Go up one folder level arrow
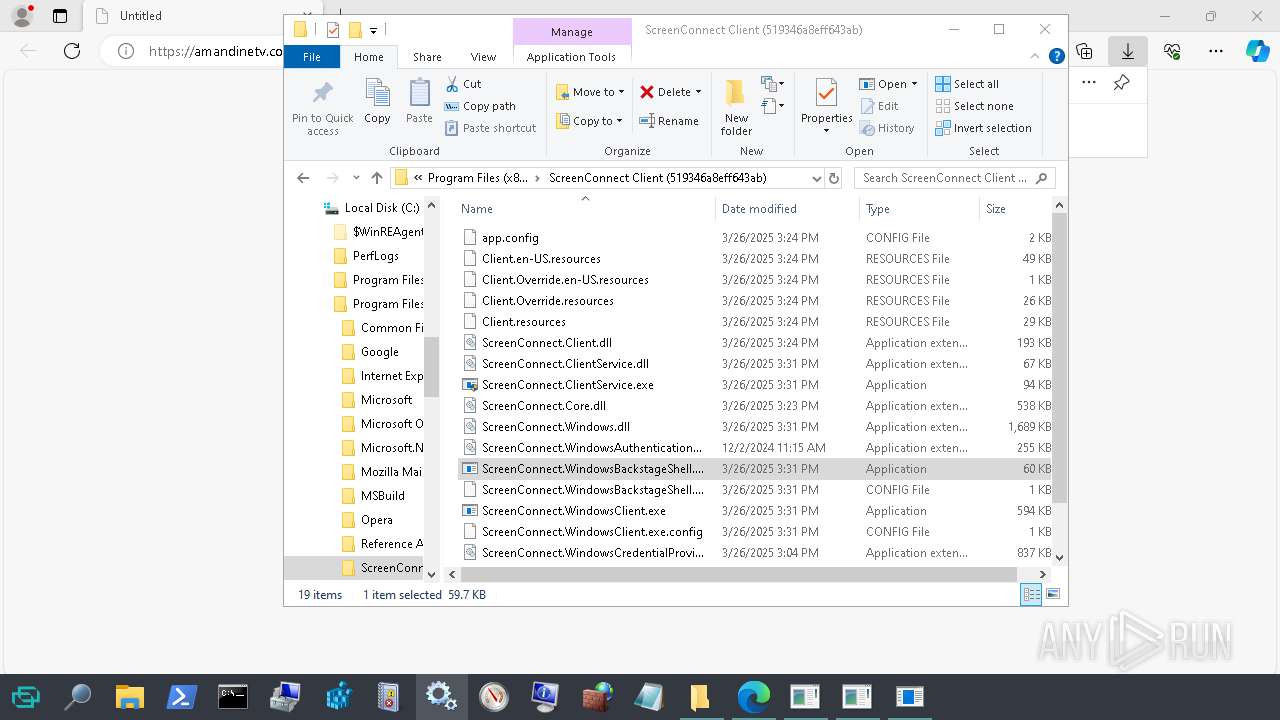 [377, 178]
